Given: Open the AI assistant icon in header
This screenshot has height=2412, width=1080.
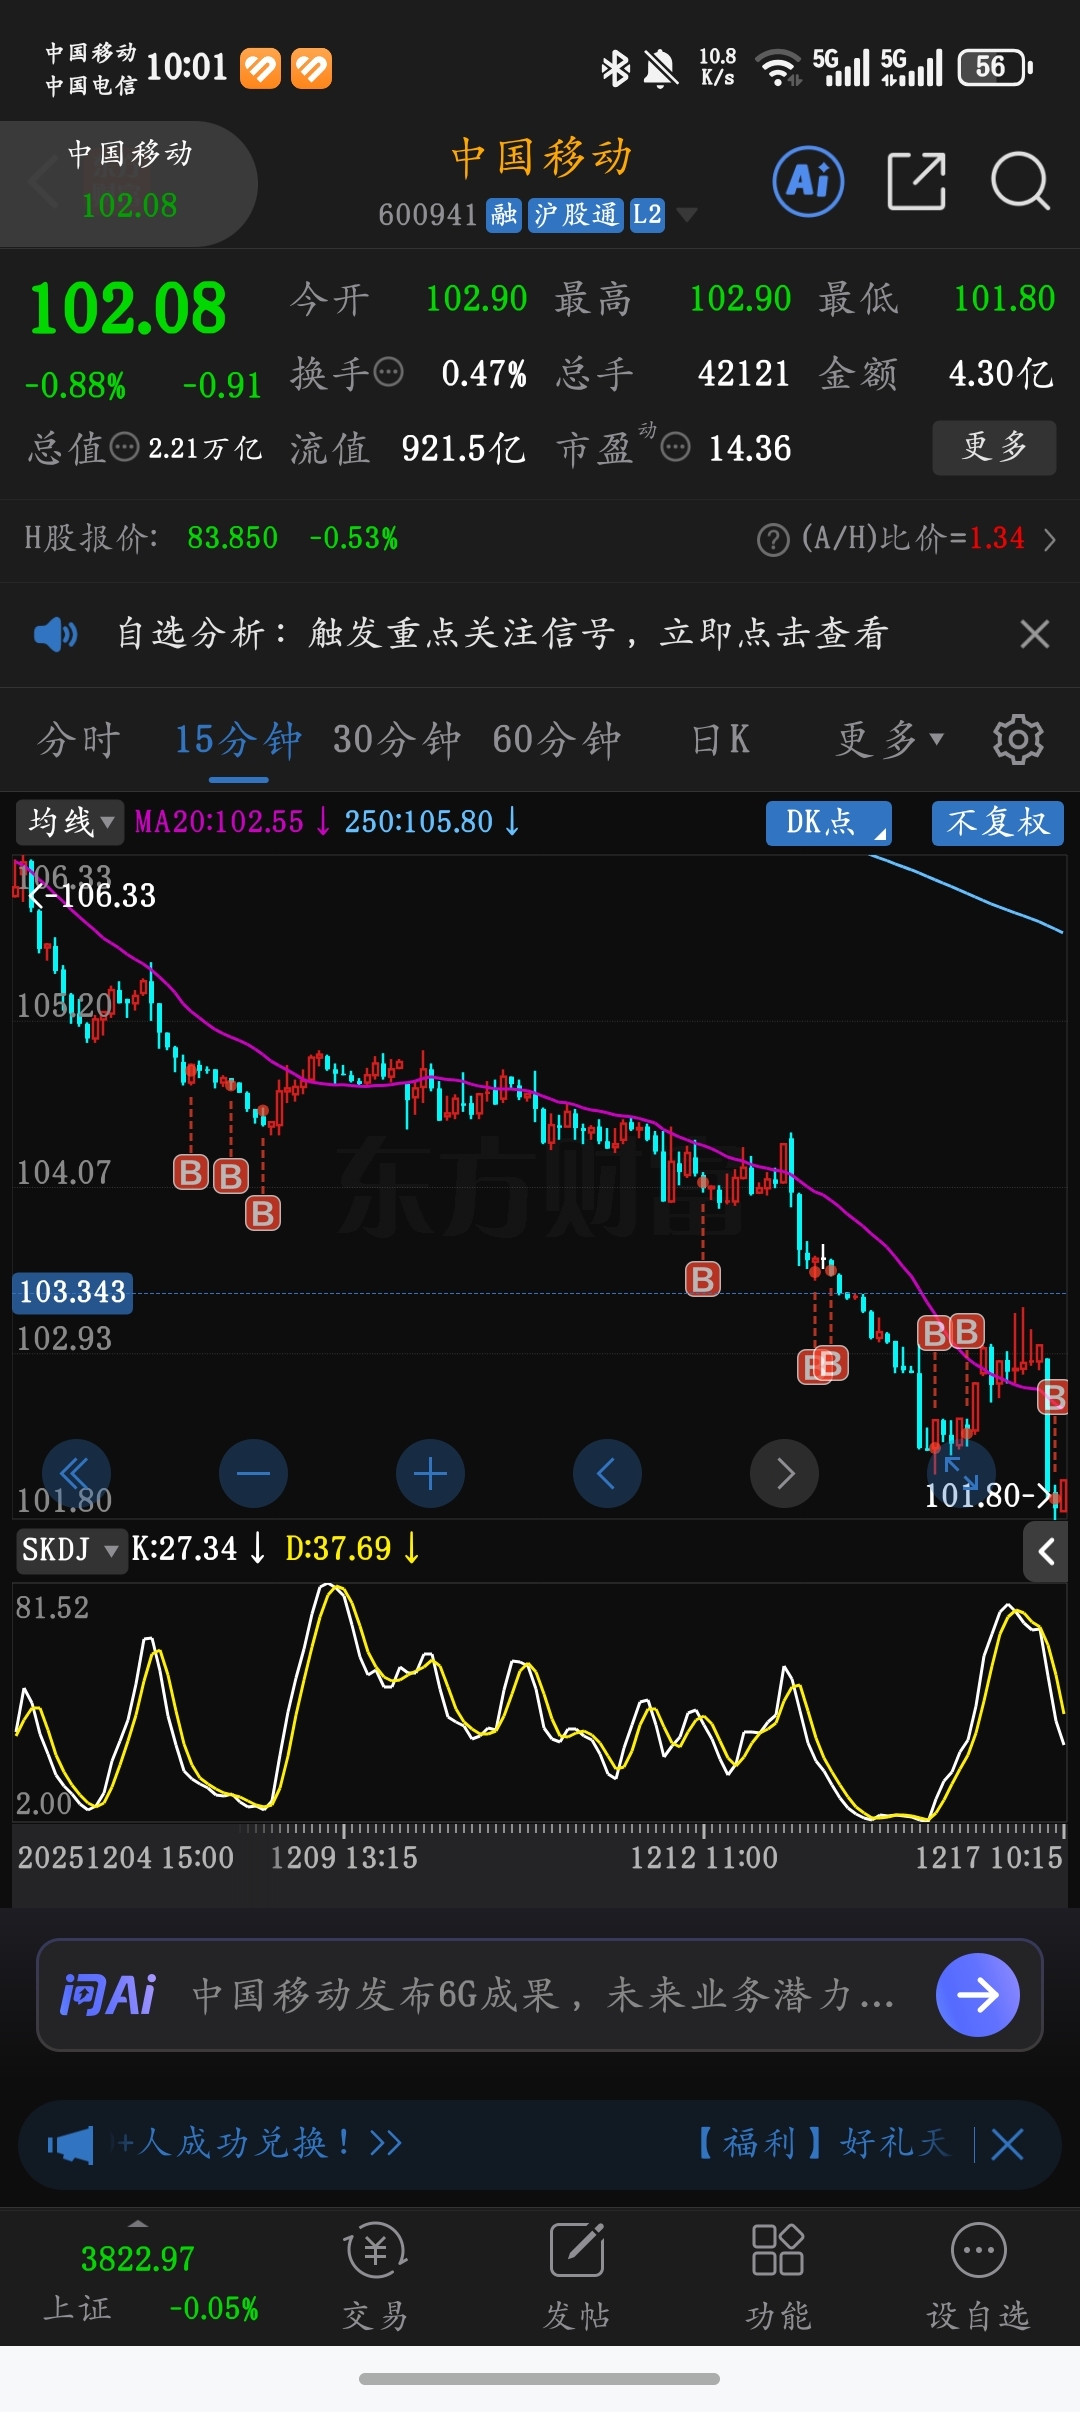Looking at the screenshot, I should [808, 182].
